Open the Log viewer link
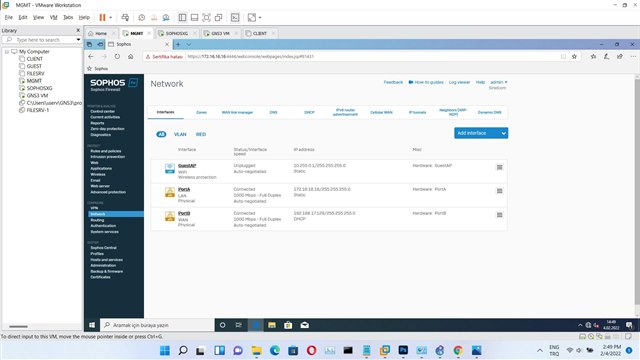This screenshot has height=360, width=640. click(460, 82)
